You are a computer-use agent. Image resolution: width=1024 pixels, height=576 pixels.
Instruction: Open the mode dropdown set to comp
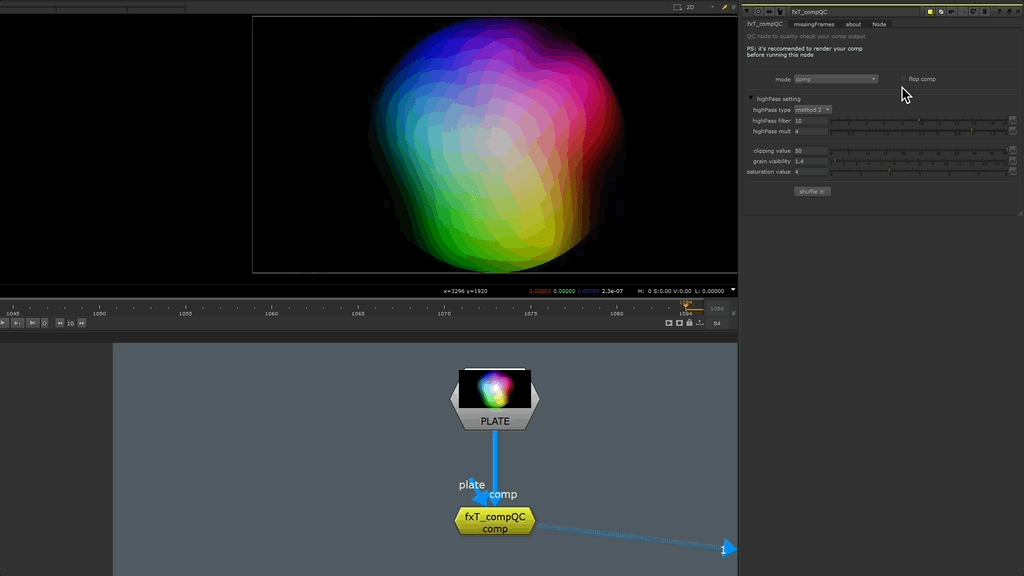836,79
